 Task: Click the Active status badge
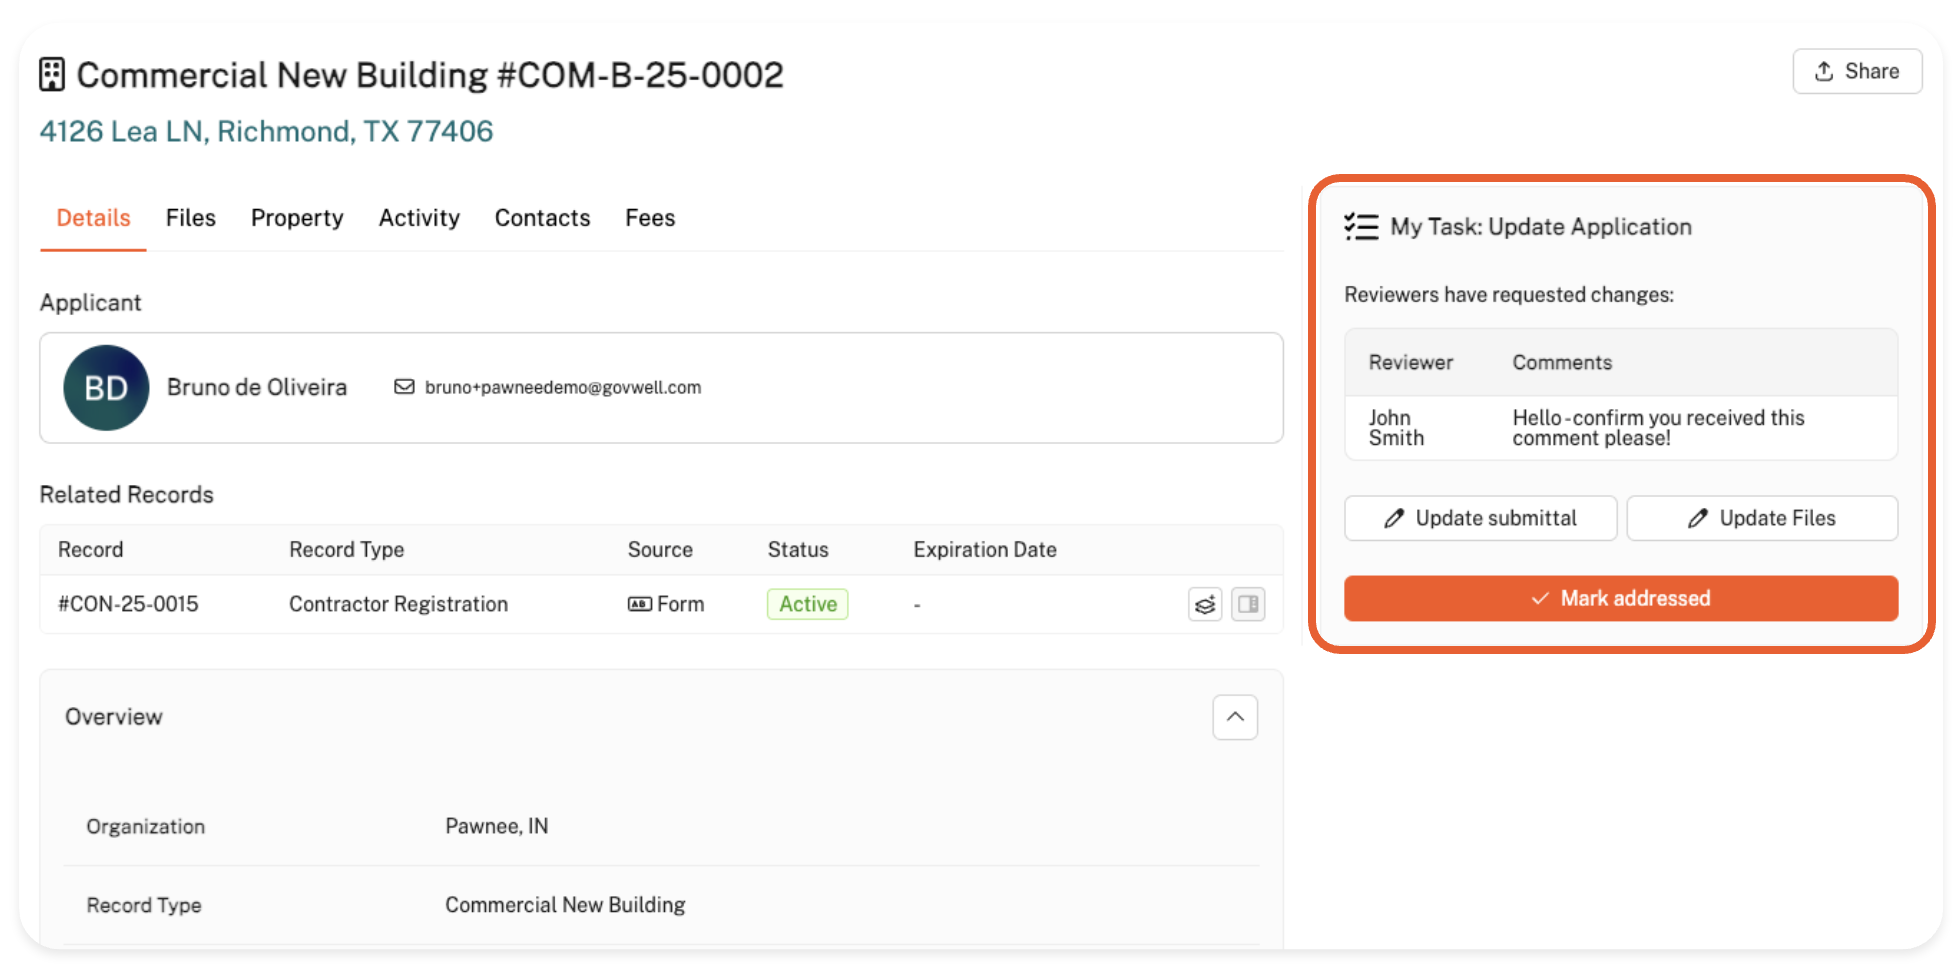pyautogui.click(x=807, y=604)
